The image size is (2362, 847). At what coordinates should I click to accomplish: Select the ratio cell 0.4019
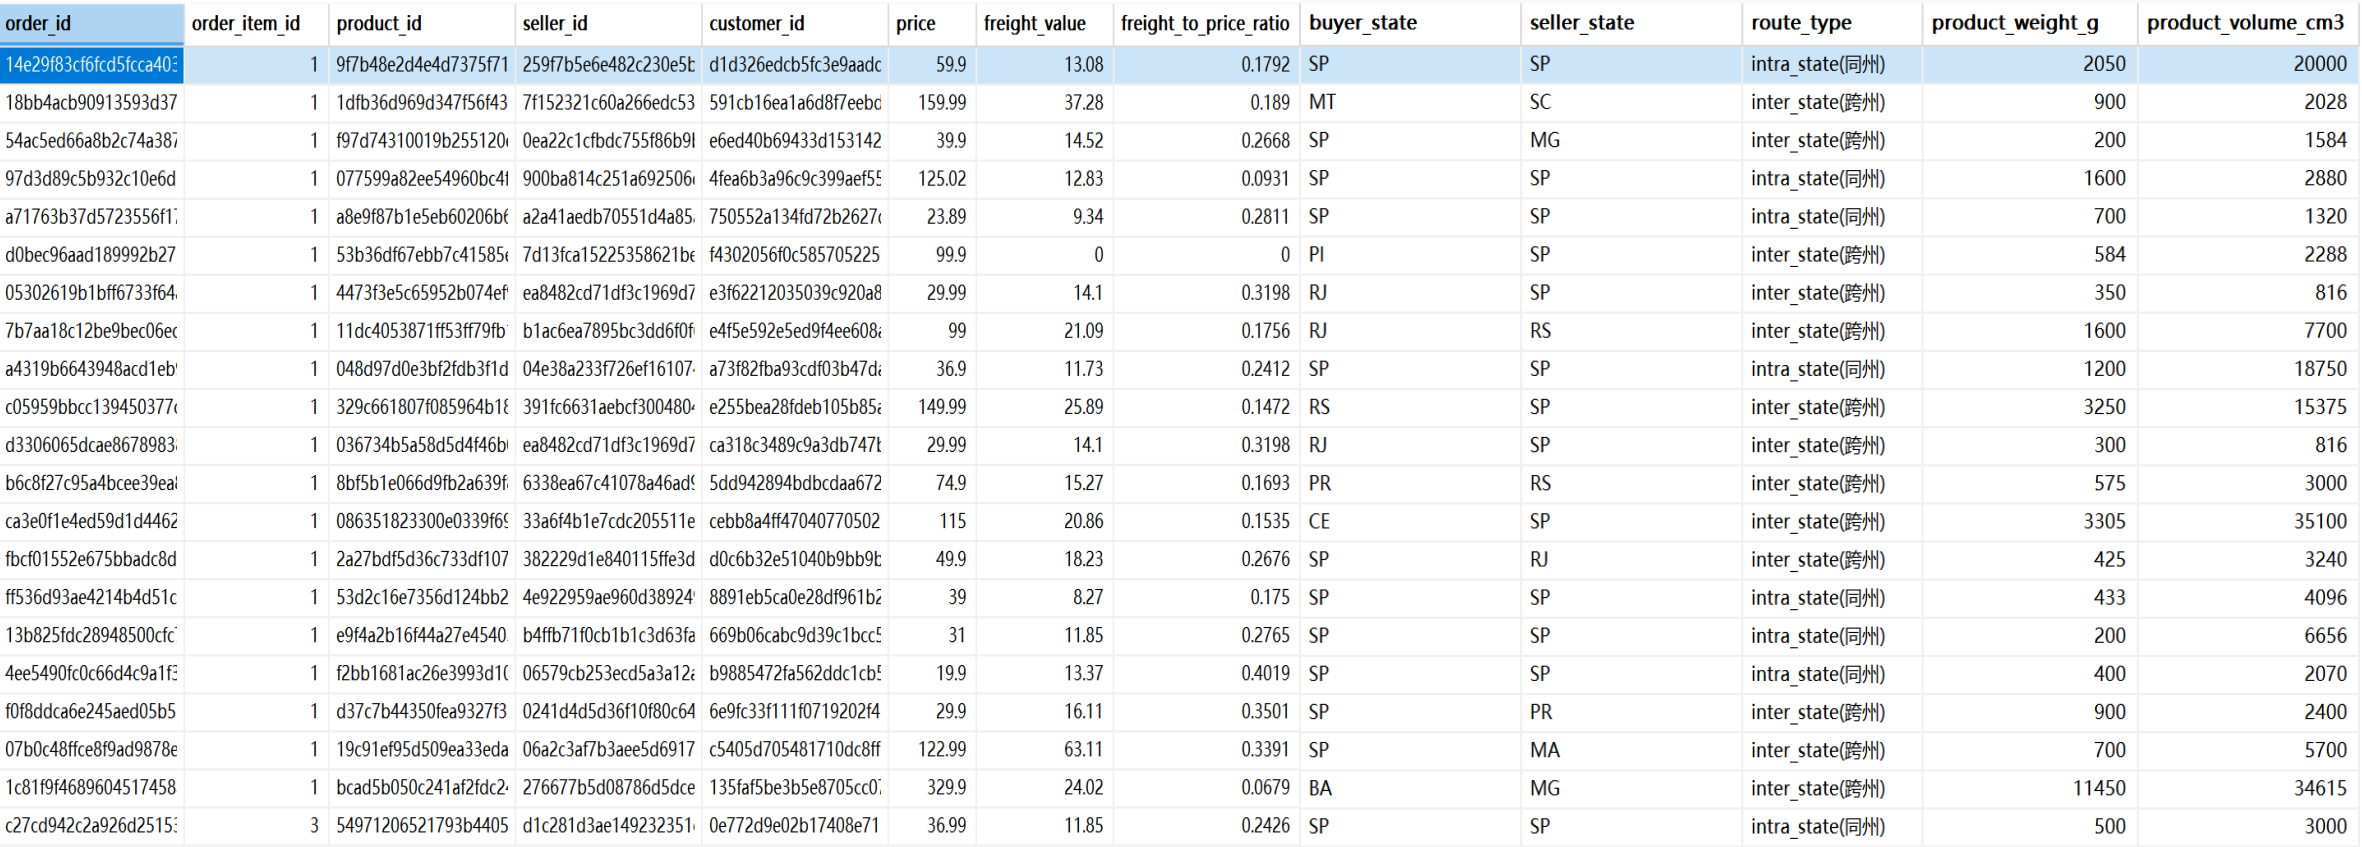click(x=1205, y=673)
